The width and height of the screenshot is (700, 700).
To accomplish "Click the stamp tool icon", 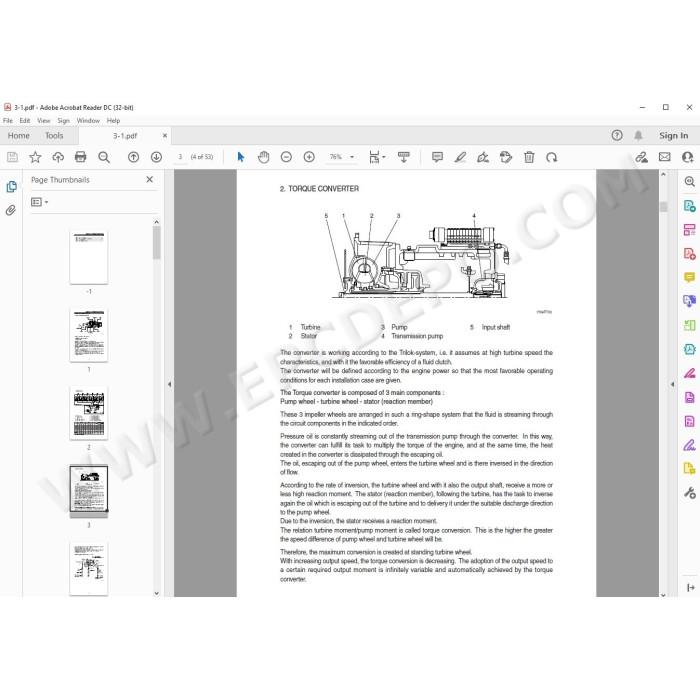I will (x=506, y=157).
